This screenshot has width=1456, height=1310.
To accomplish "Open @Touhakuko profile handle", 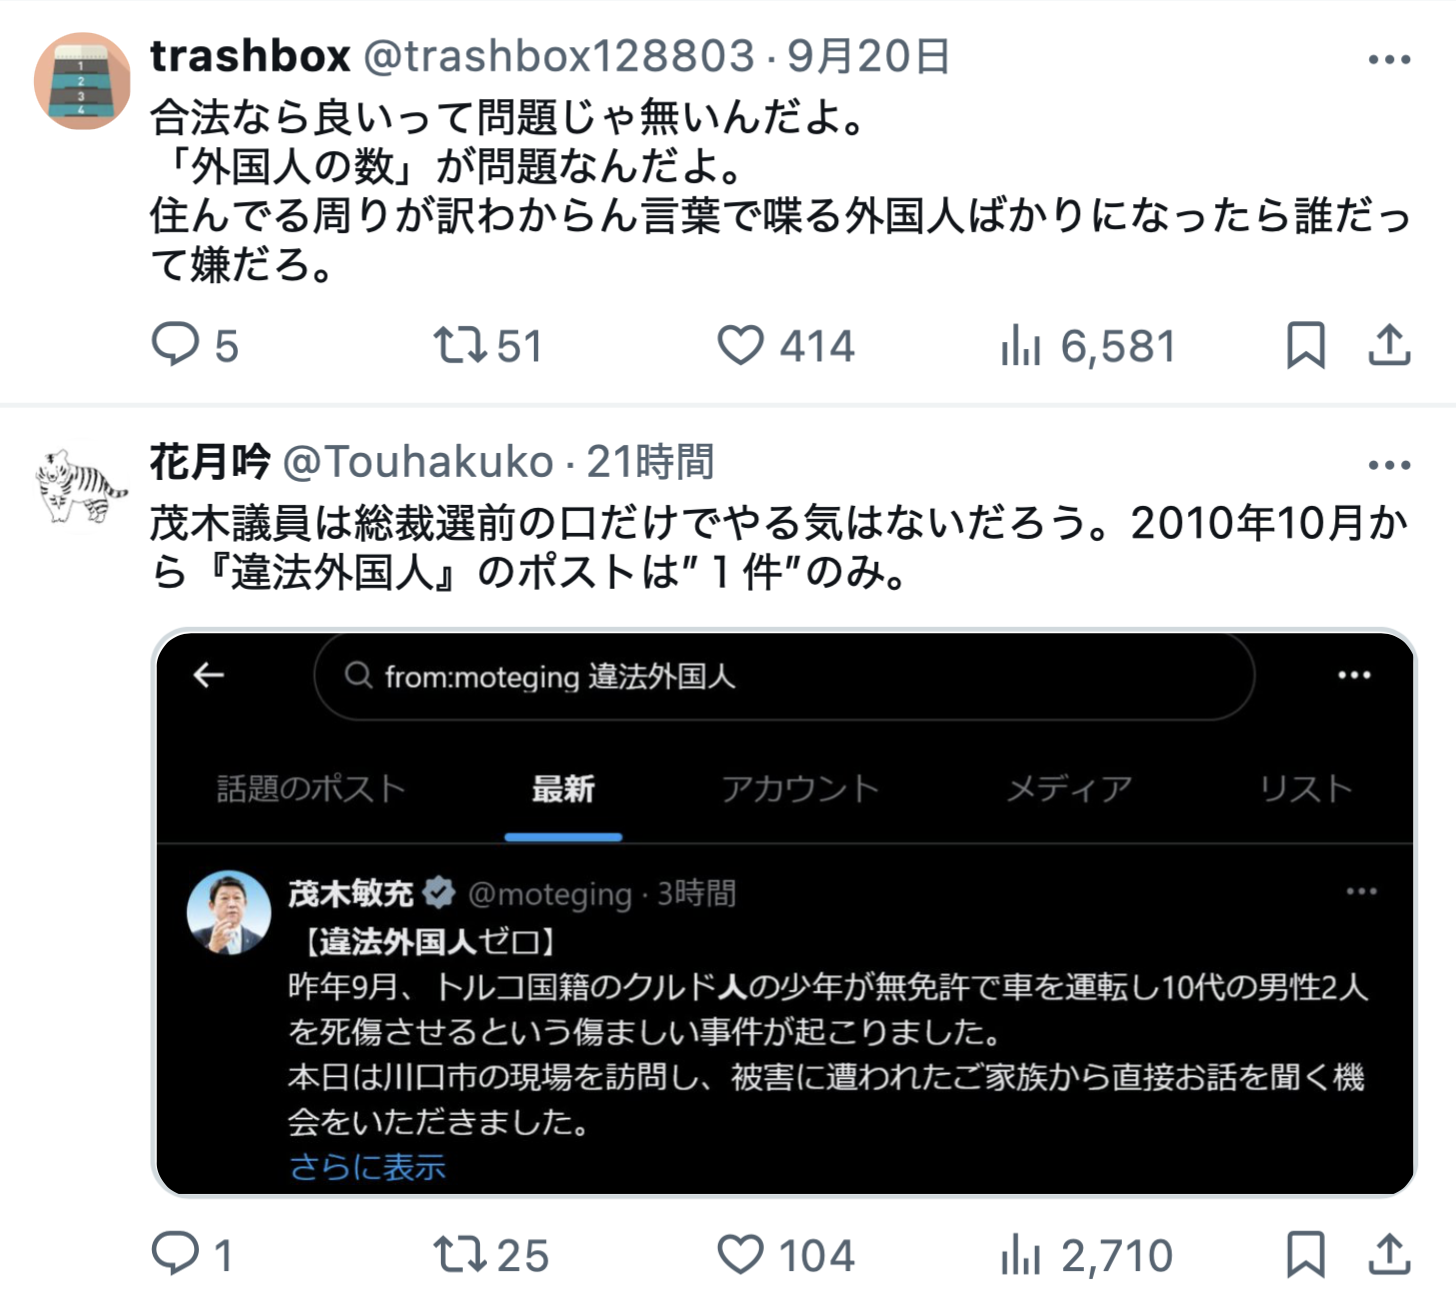I will pos(418,462).
